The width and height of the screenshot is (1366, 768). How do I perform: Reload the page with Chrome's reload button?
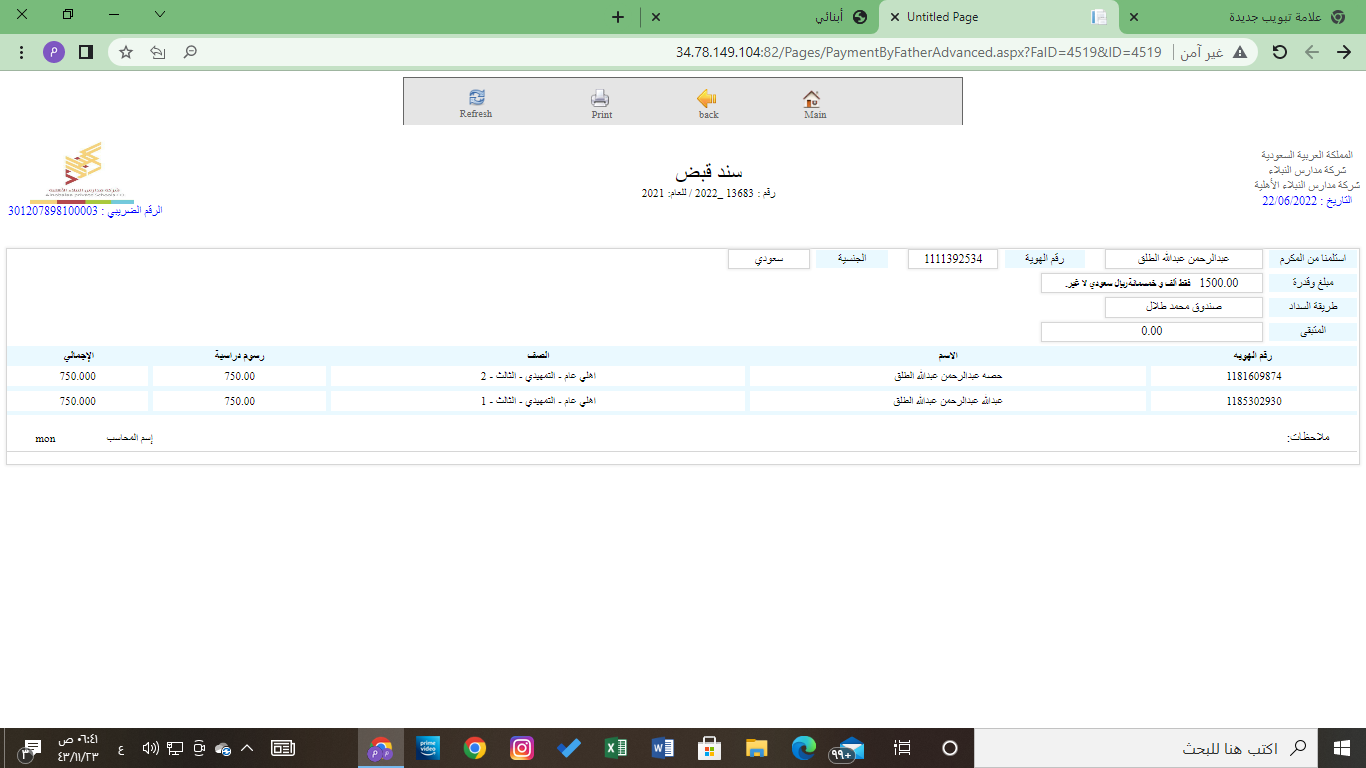point(1279,52)
